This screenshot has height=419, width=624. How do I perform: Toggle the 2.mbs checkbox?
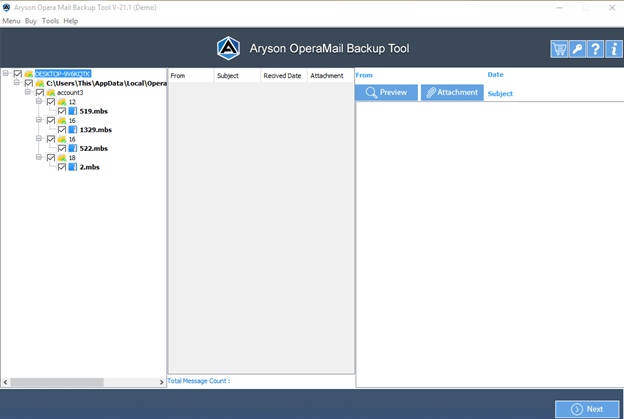[62, 167]
